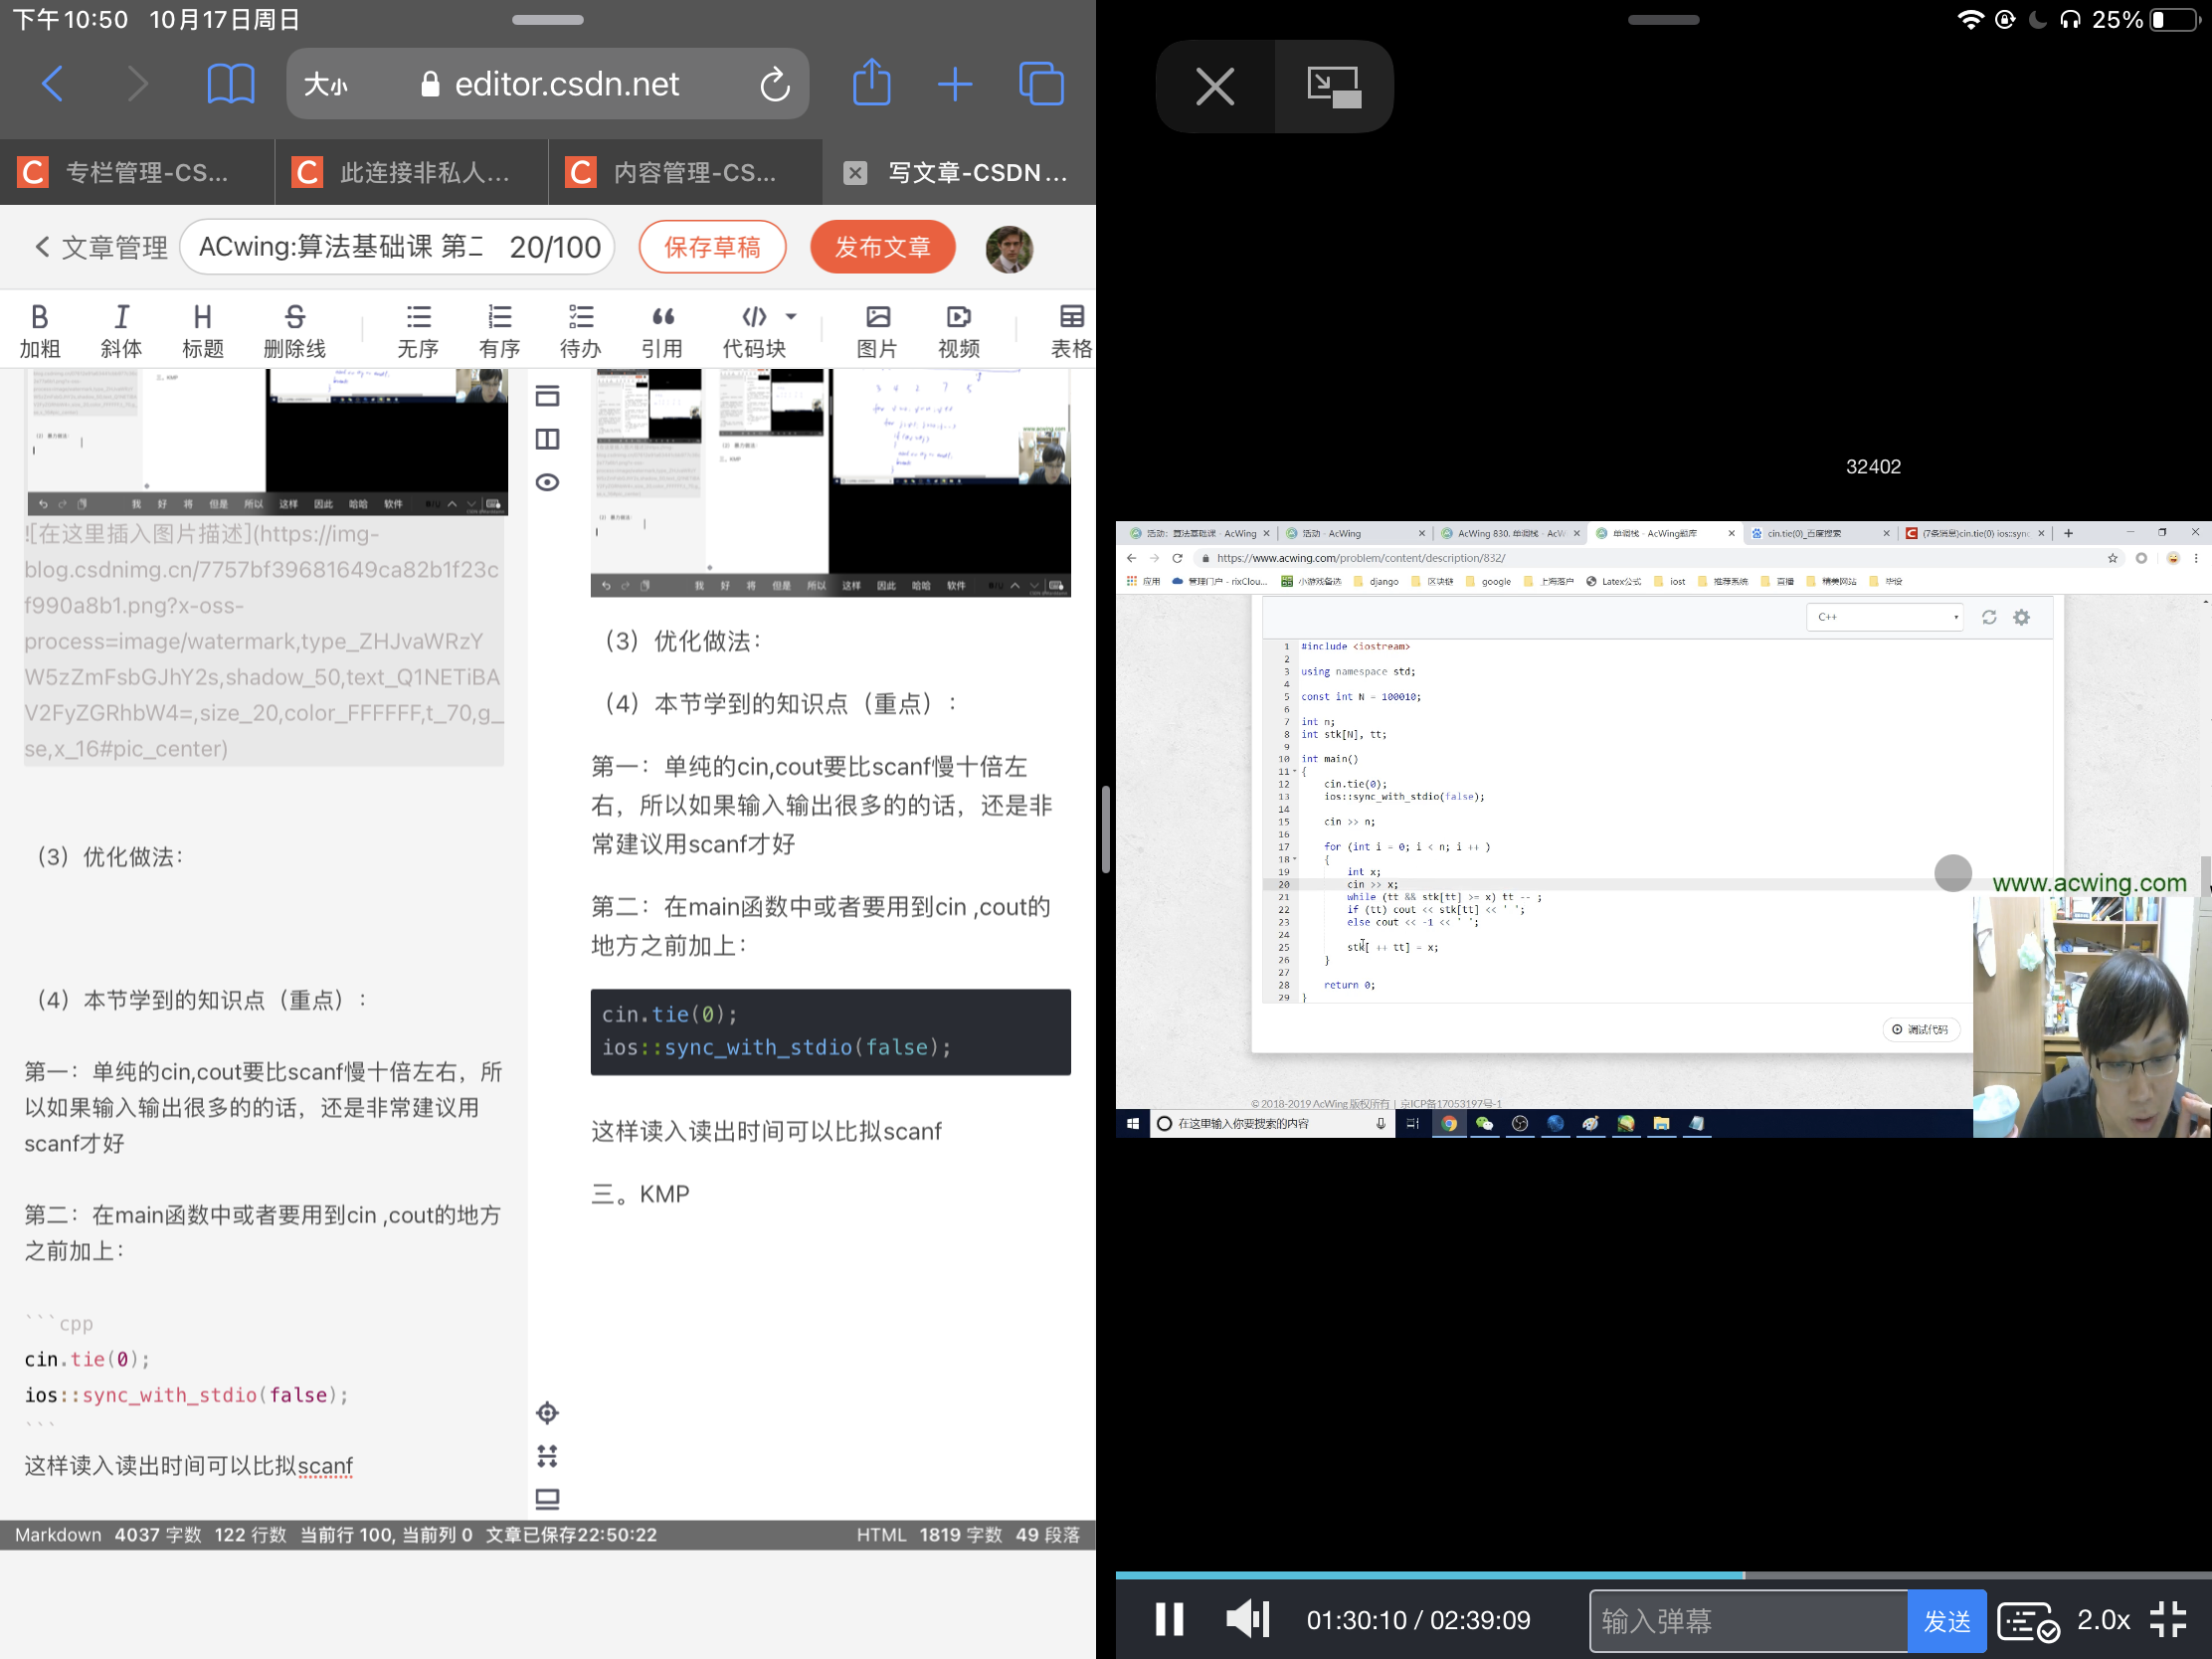Toggle focus mode icon in editor gutter
This screenshot has height=1659, width=2212.
point(547,1456)
